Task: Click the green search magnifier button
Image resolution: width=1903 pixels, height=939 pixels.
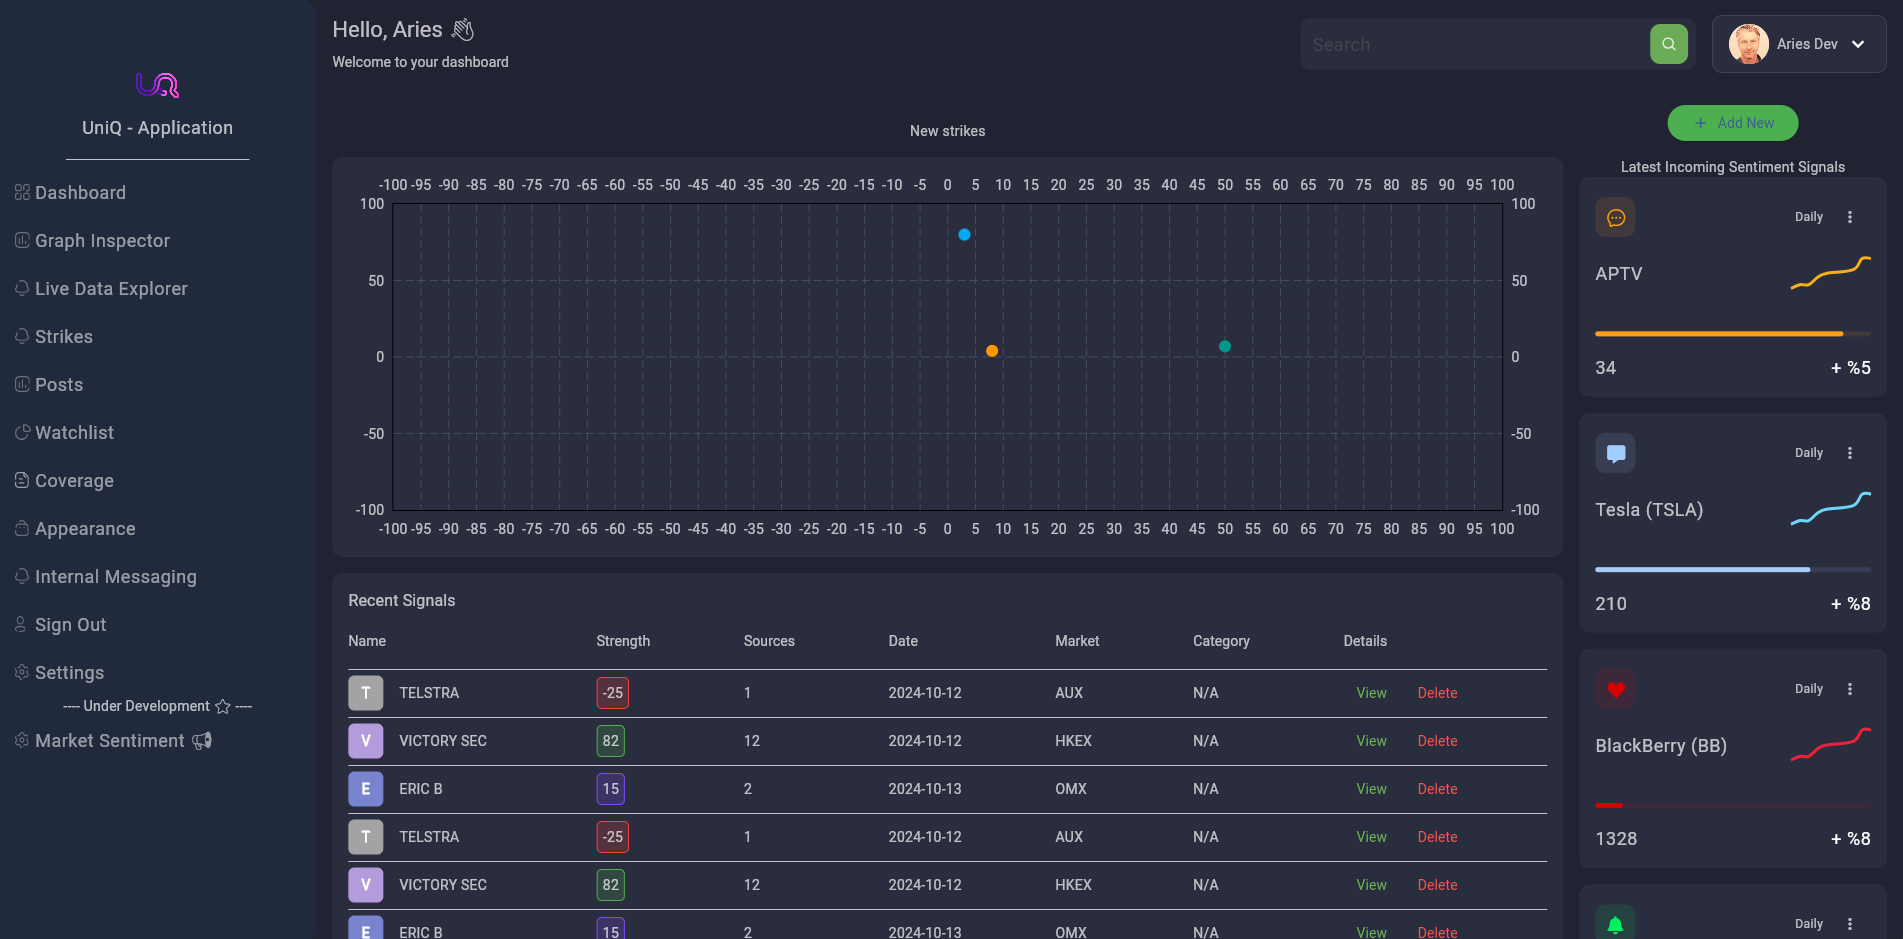Action: click(x=1669, y=44)
